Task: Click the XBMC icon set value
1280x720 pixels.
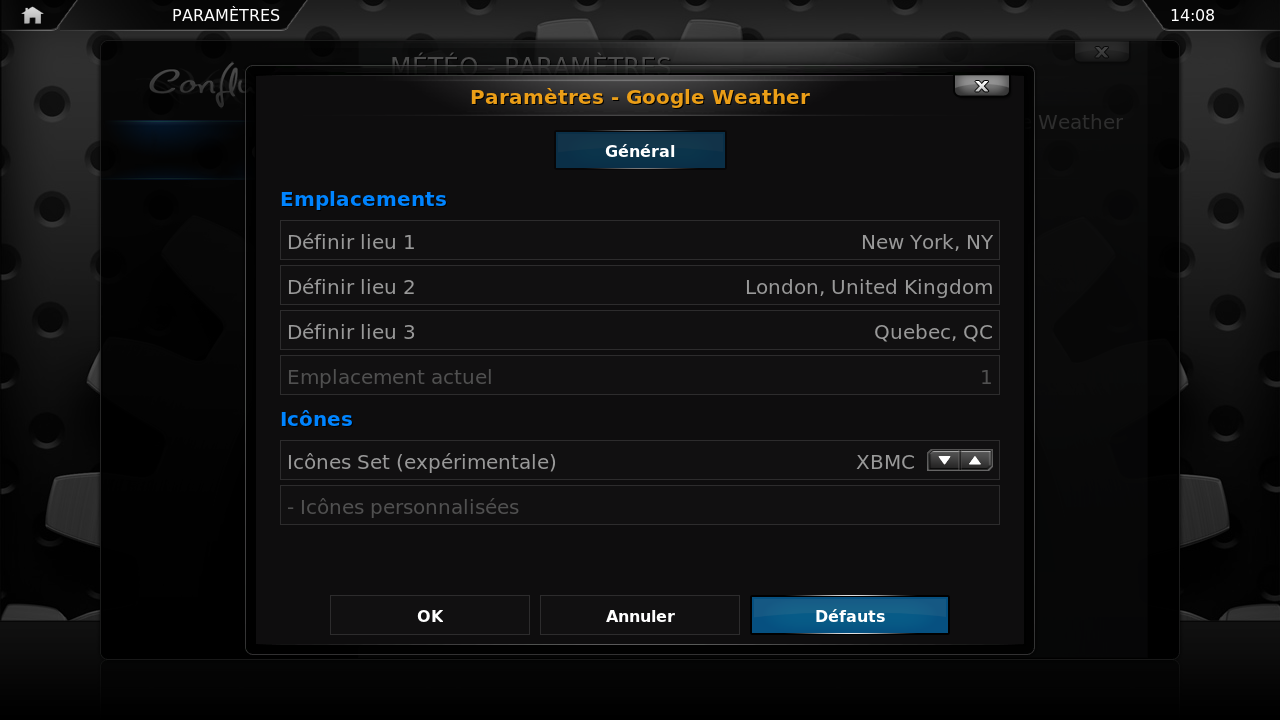Action: pos(885,462)
